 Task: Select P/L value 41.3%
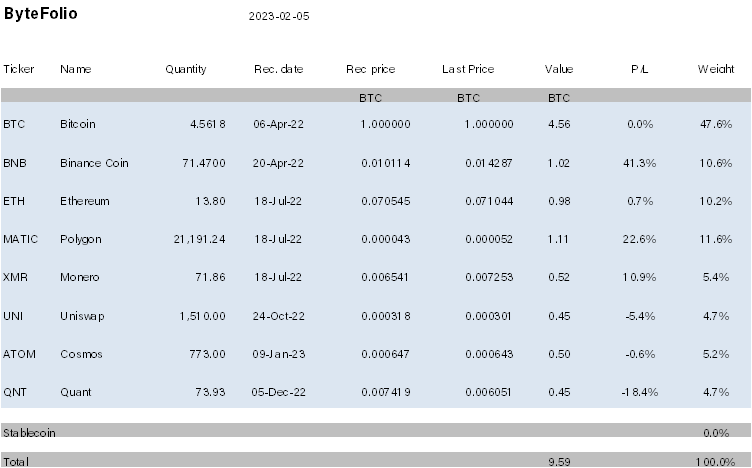coord(639,163)
